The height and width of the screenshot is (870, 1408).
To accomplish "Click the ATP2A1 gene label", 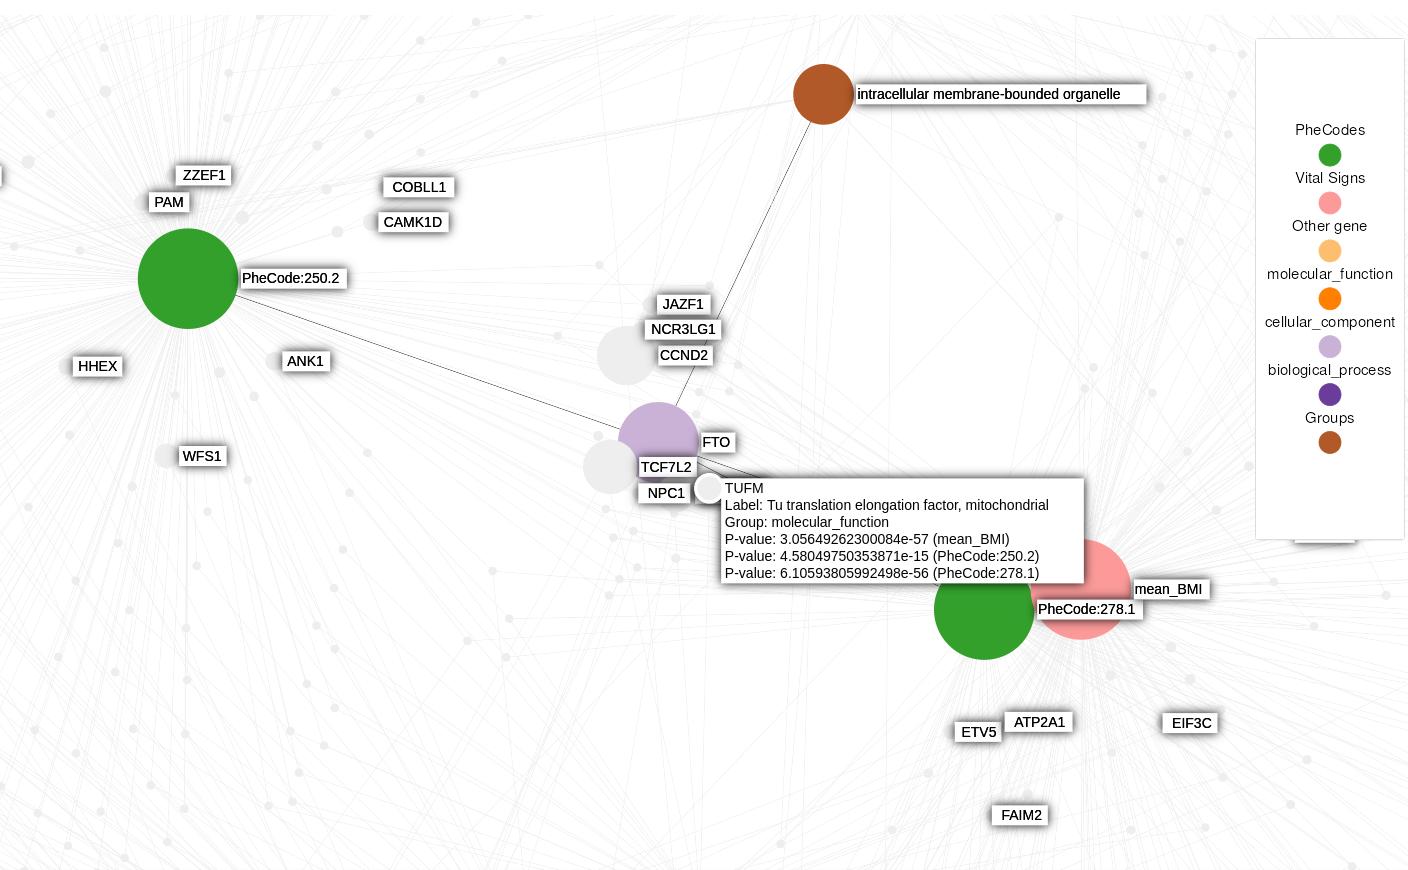I will point(1039,722).
